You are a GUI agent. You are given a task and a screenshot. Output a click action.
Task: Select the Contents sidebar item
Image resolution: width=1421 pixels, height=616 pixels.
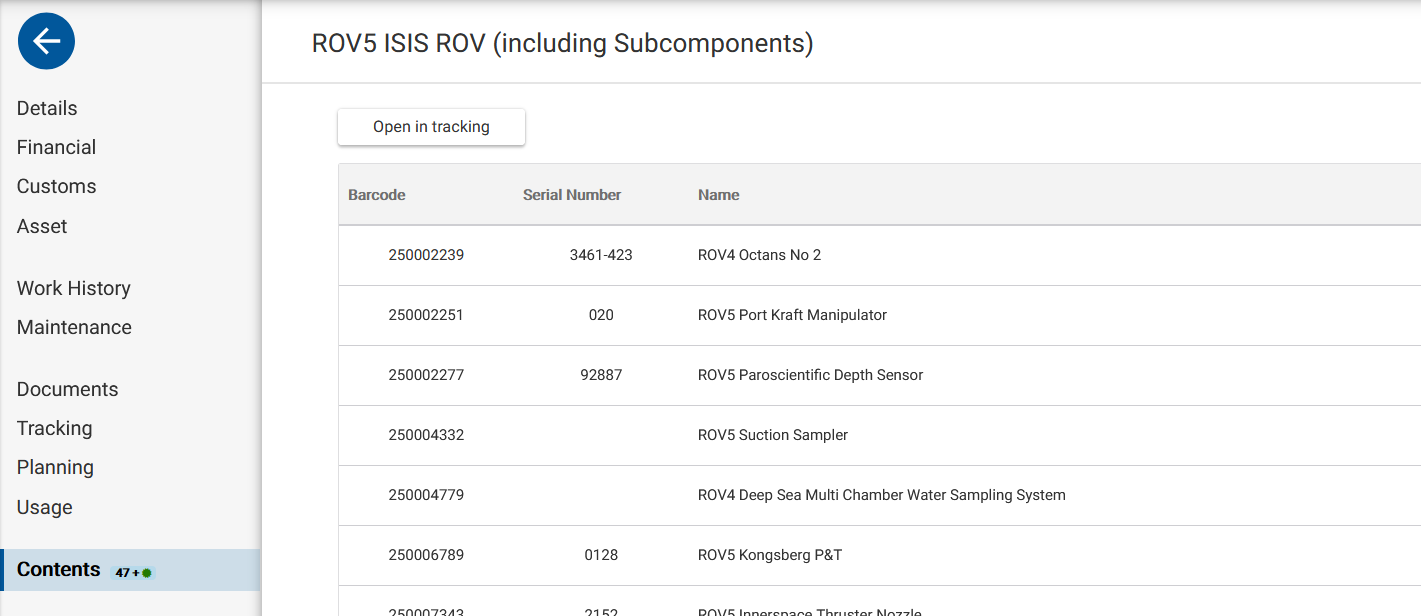[59, 570]
